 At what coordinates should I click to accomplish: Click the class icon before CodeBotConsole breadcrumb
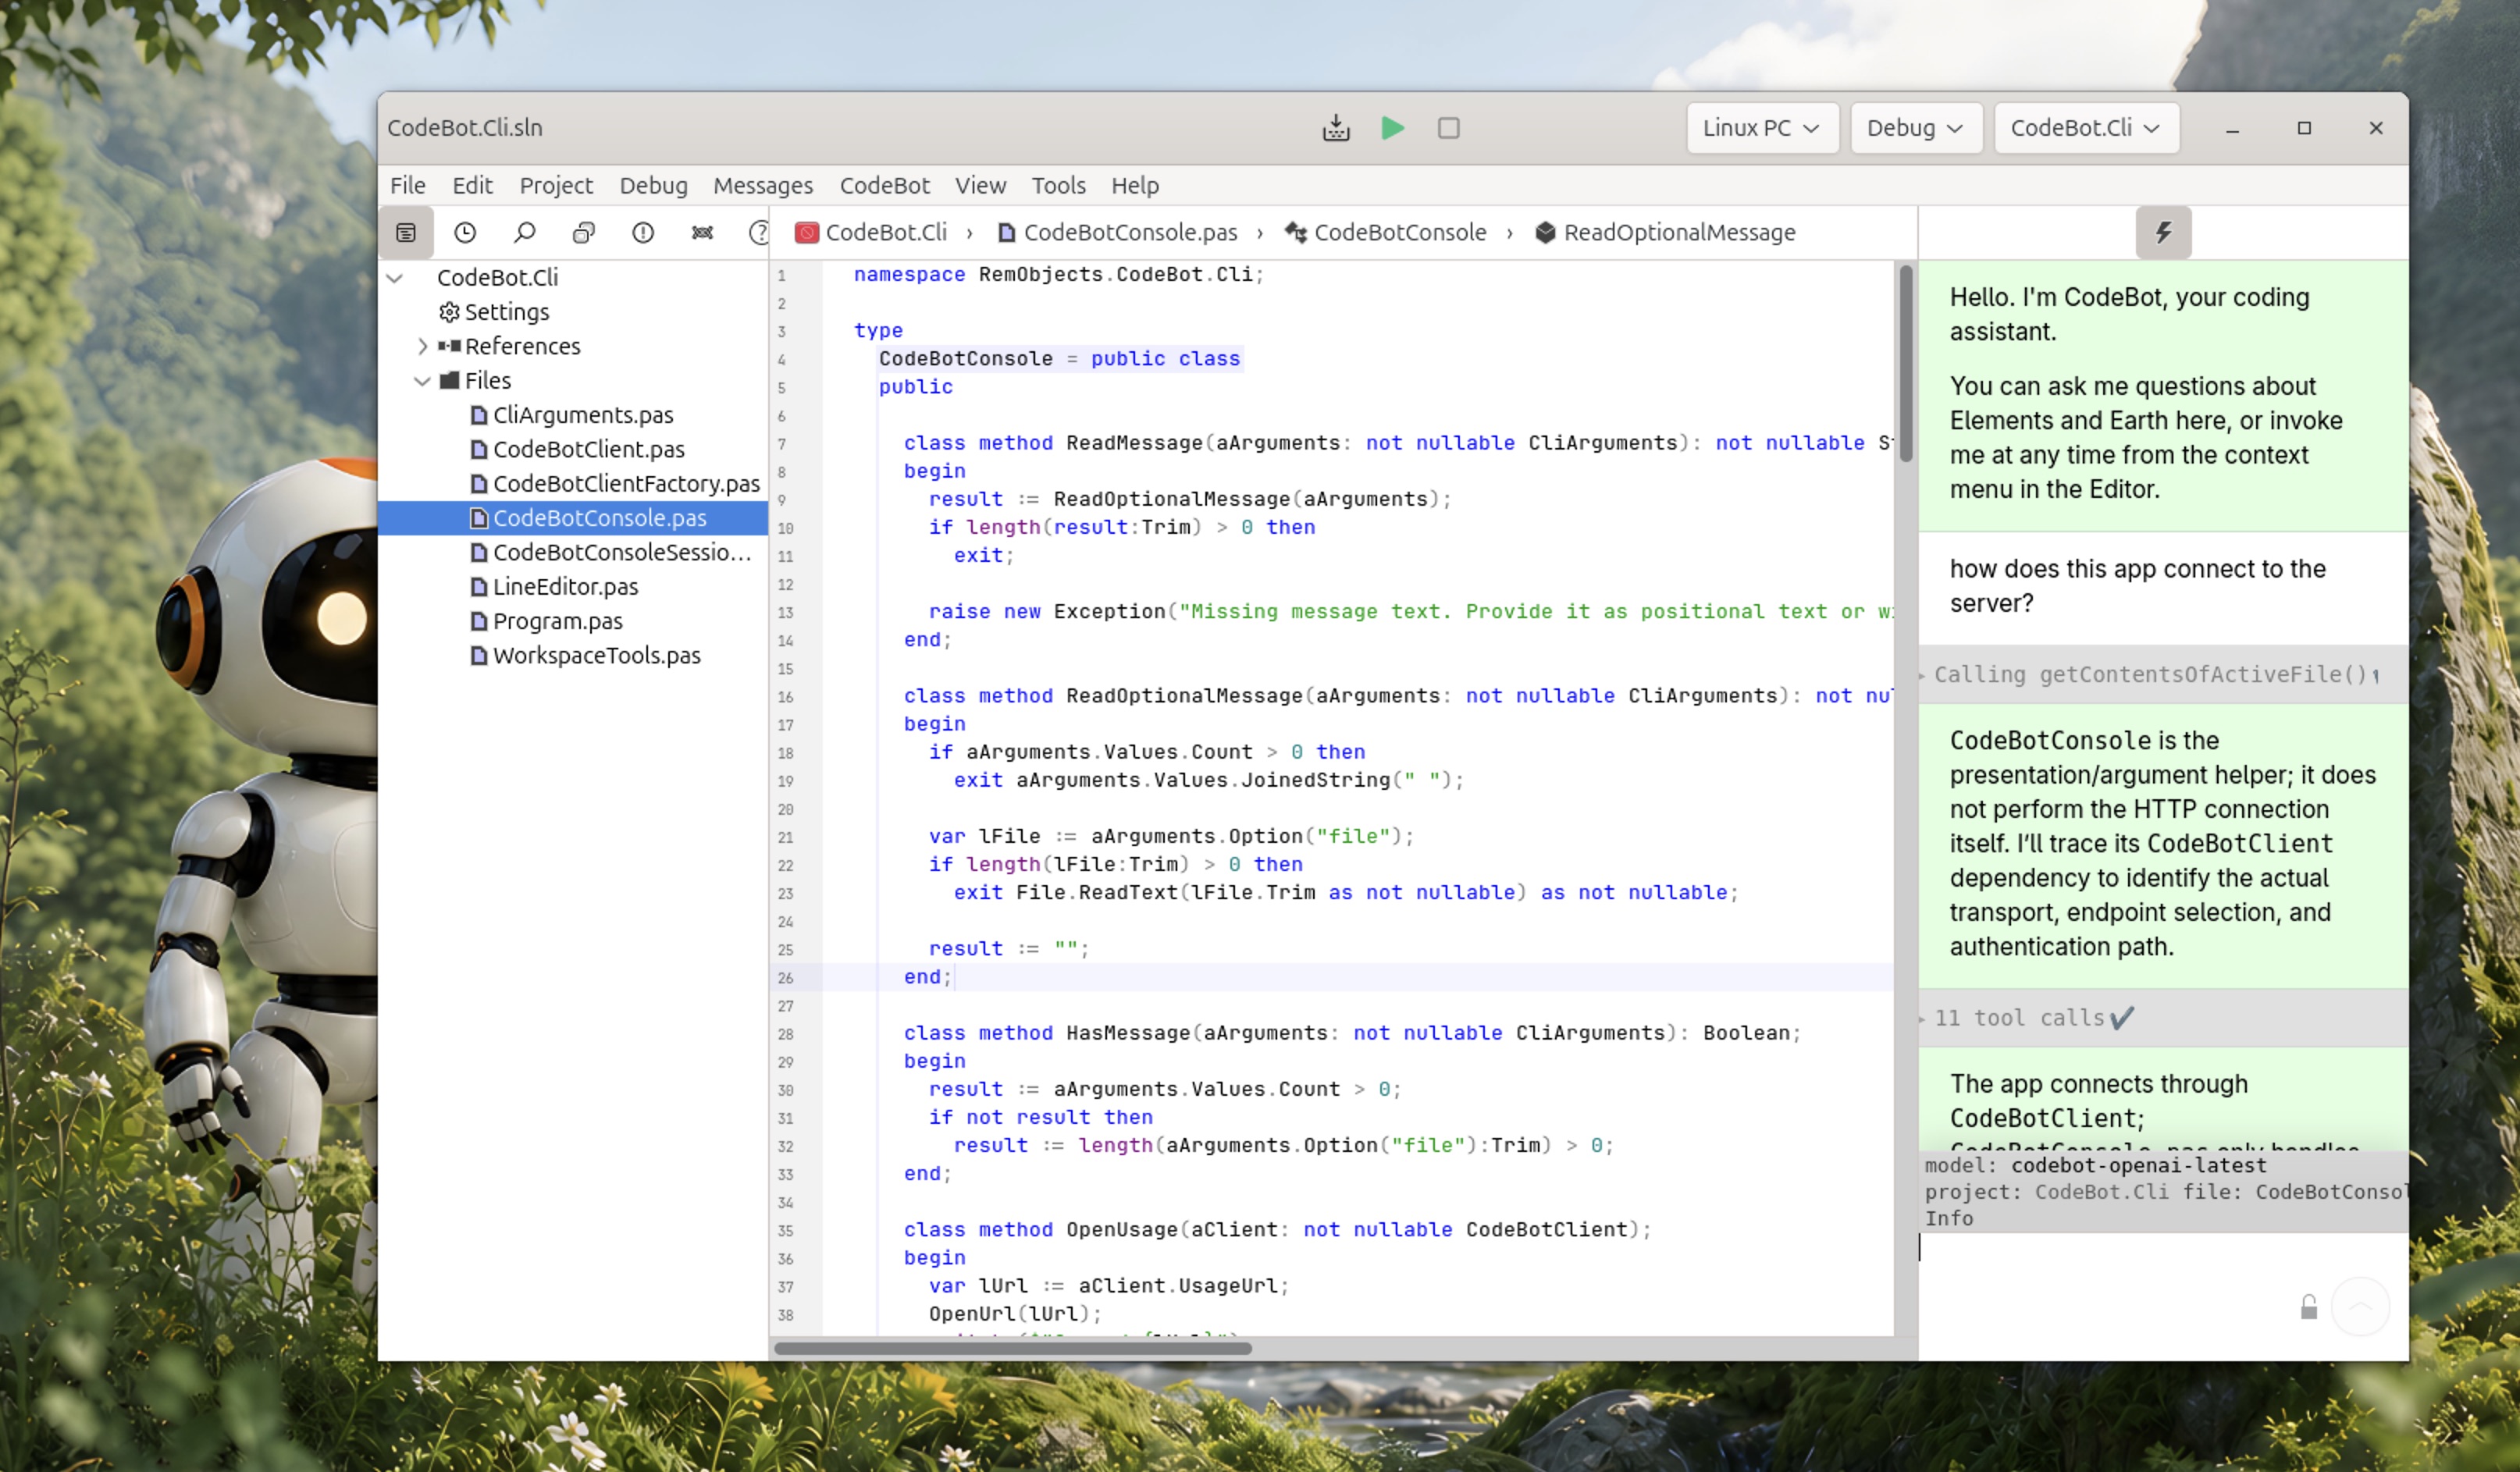point(1296,233)
